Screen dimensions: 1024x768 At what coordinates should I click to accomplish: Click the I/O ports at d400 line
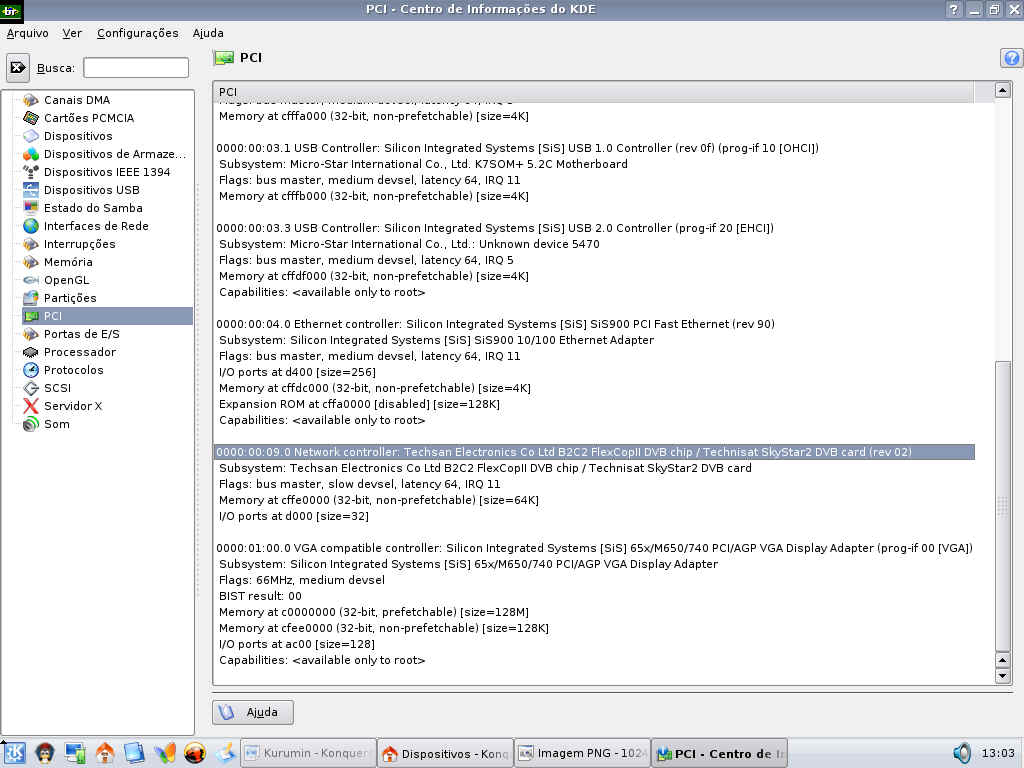tap(297, 372)
